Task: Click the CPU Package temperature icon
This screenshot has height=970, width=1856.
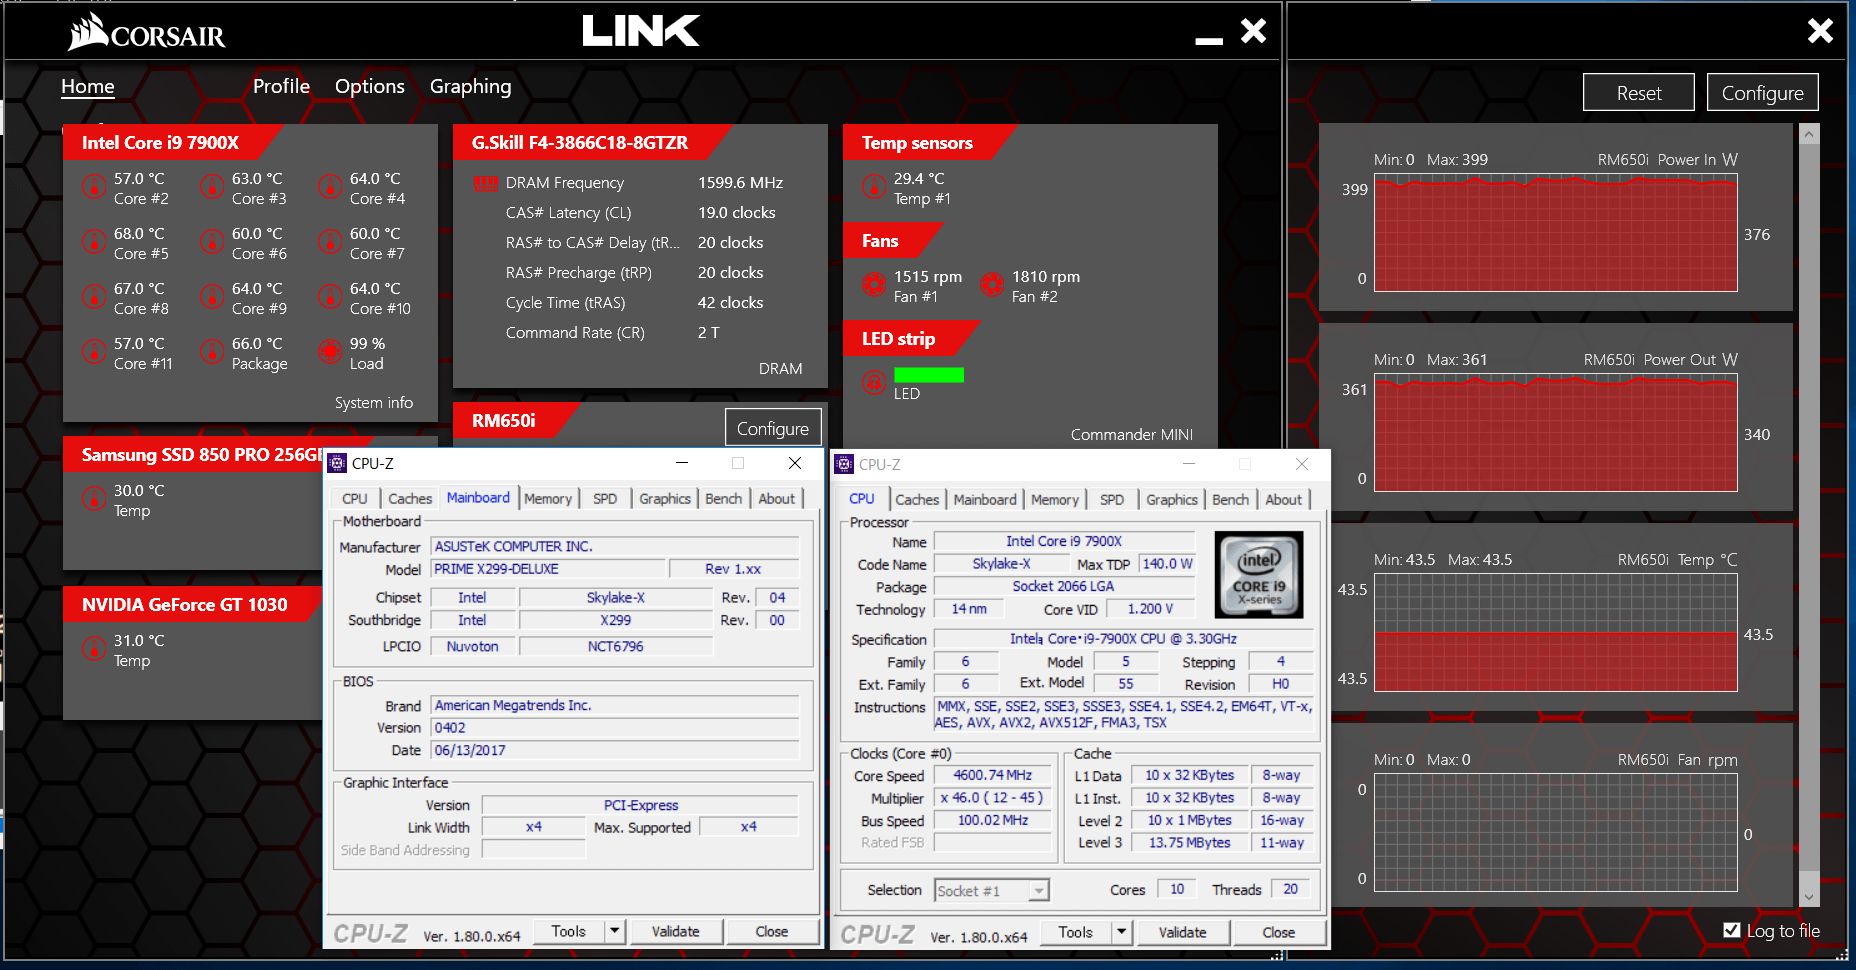Action: click(x=212, y=352)
